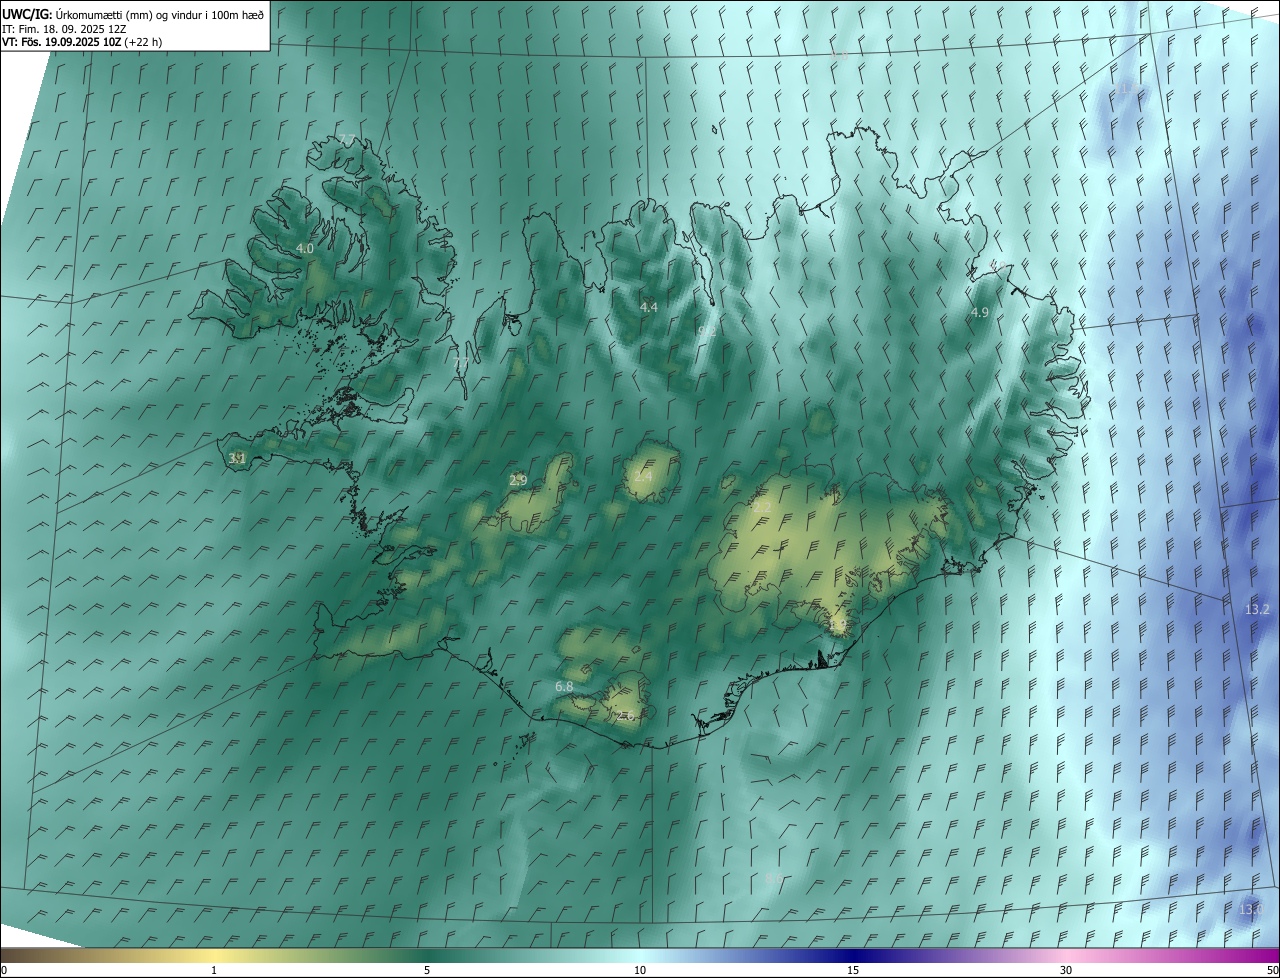Click the 30 tick on the colour scale
The width and height of the screenshot is (1280, 978).
click(1066, 970)
